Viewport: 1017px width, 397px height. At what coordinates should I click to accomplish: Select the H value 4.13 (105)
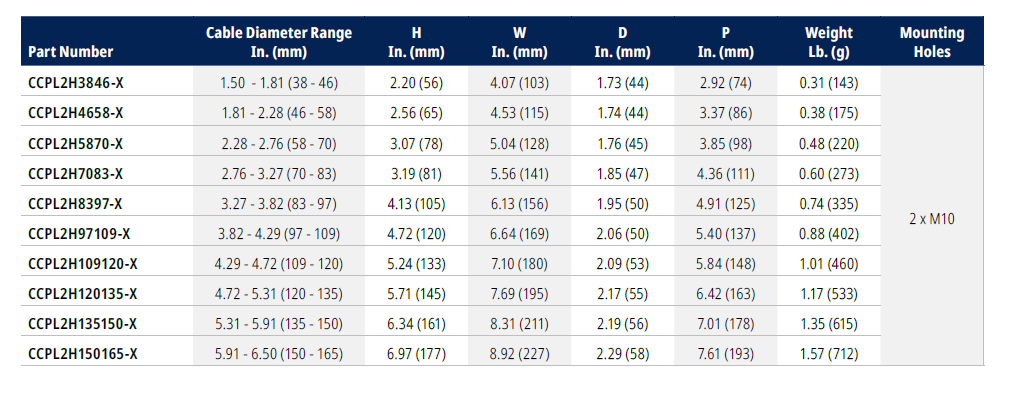pos(416,204)
